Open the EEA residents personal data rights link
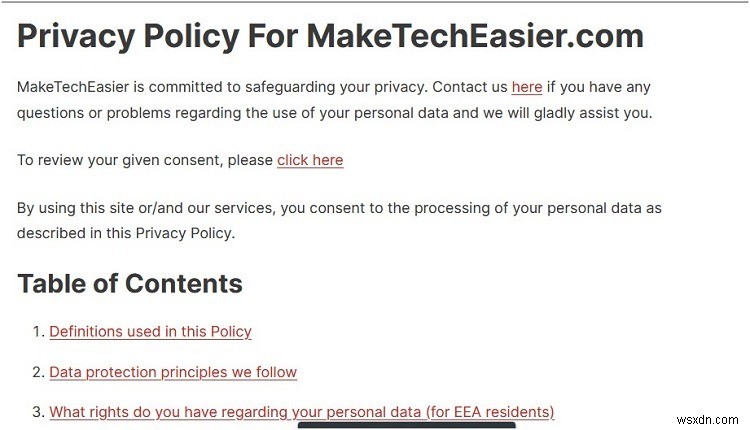The height and width of the screenshot is (430, 750). pos(301,412)
